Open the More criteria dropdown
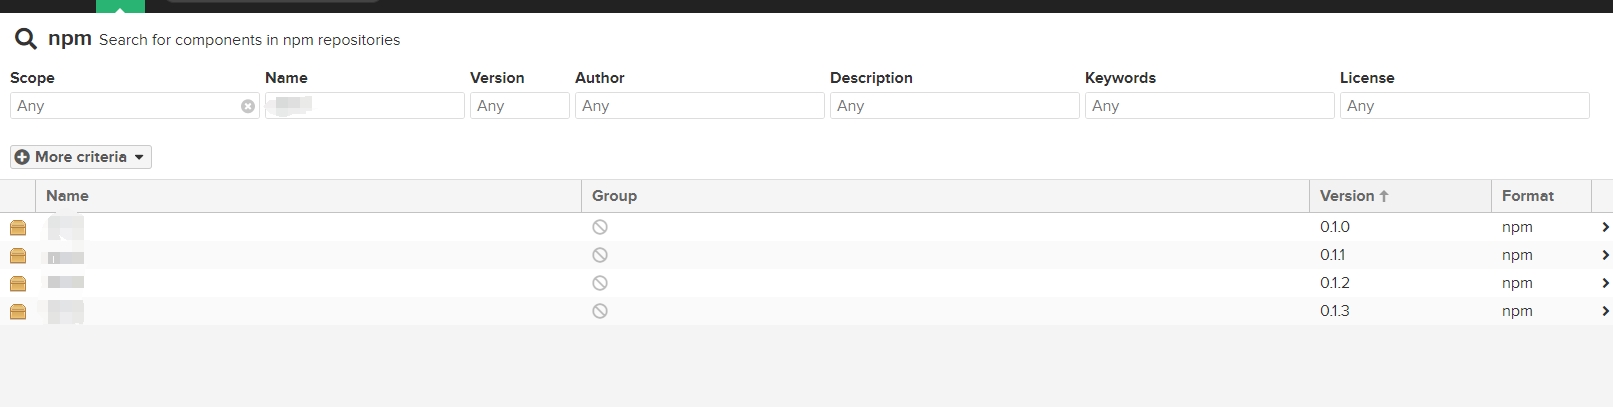 [x=81, y=157]
